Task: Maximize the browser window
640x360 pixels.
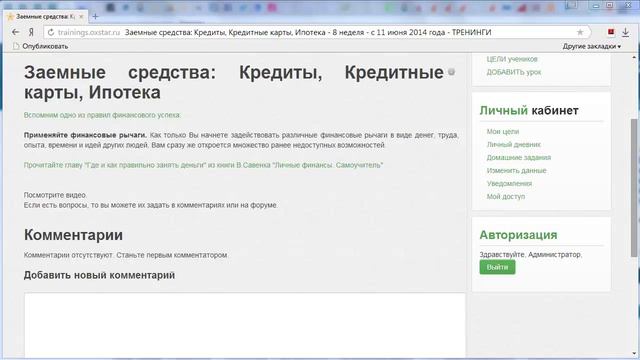Action: click(610, 5)
